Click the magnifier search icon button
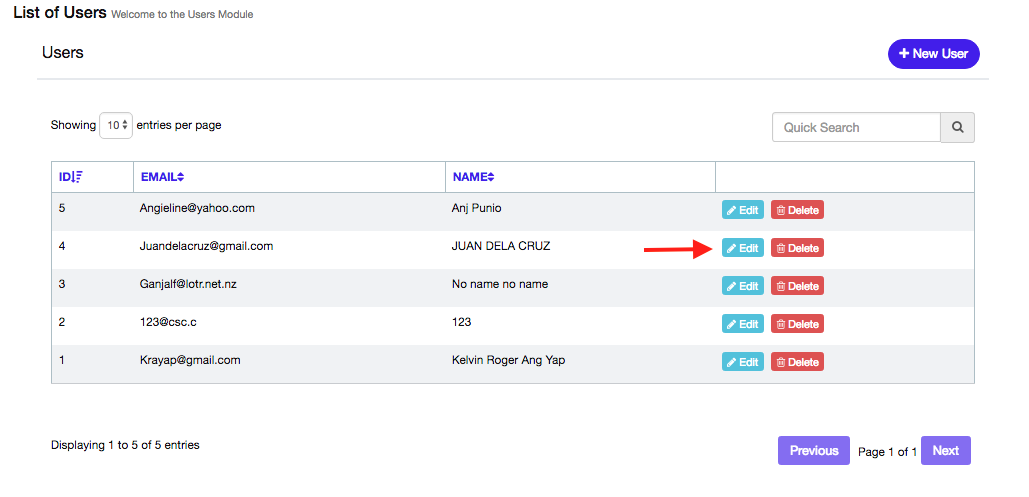This screenshot has height=497, width=1029. click(x=957, y=128)
